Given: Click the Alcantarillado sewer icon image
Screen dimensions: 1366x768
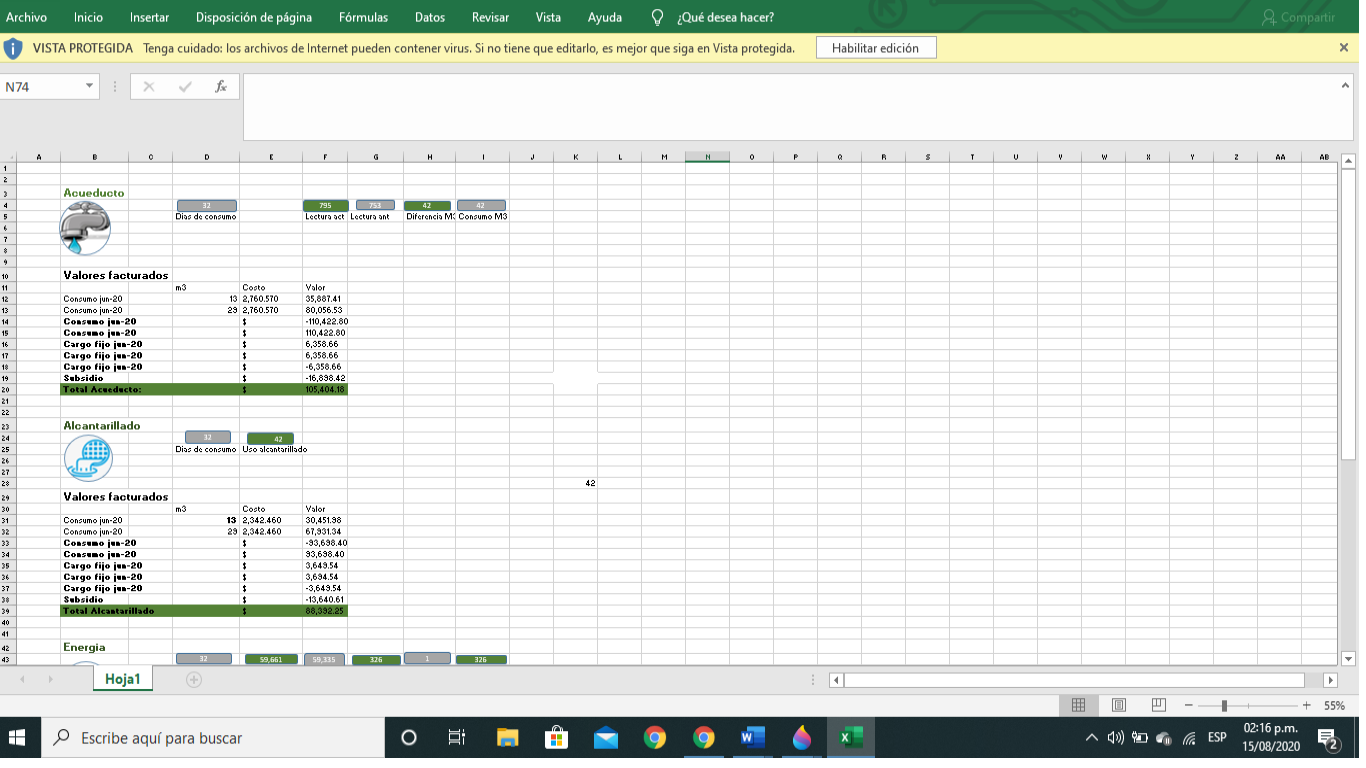Looking at the screenshot, I should pos(88,459).
